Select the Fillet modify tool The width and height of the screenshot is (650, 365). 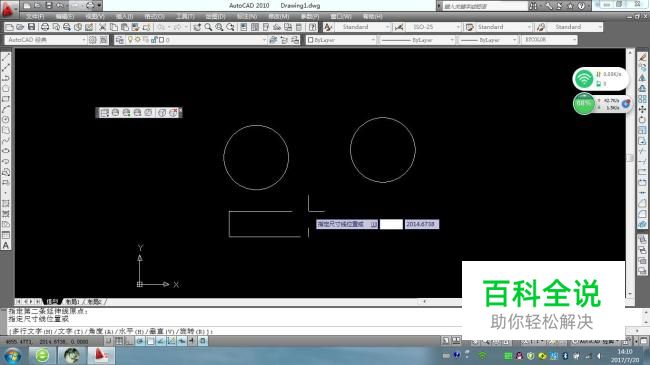click(642, 214)
